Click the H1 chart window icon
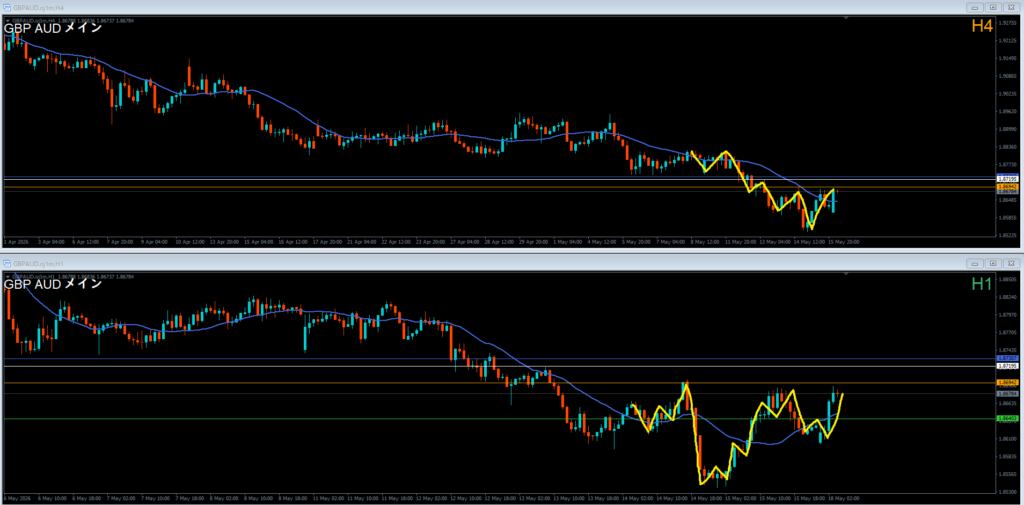The image size is (1024, 505). (8, 263)
